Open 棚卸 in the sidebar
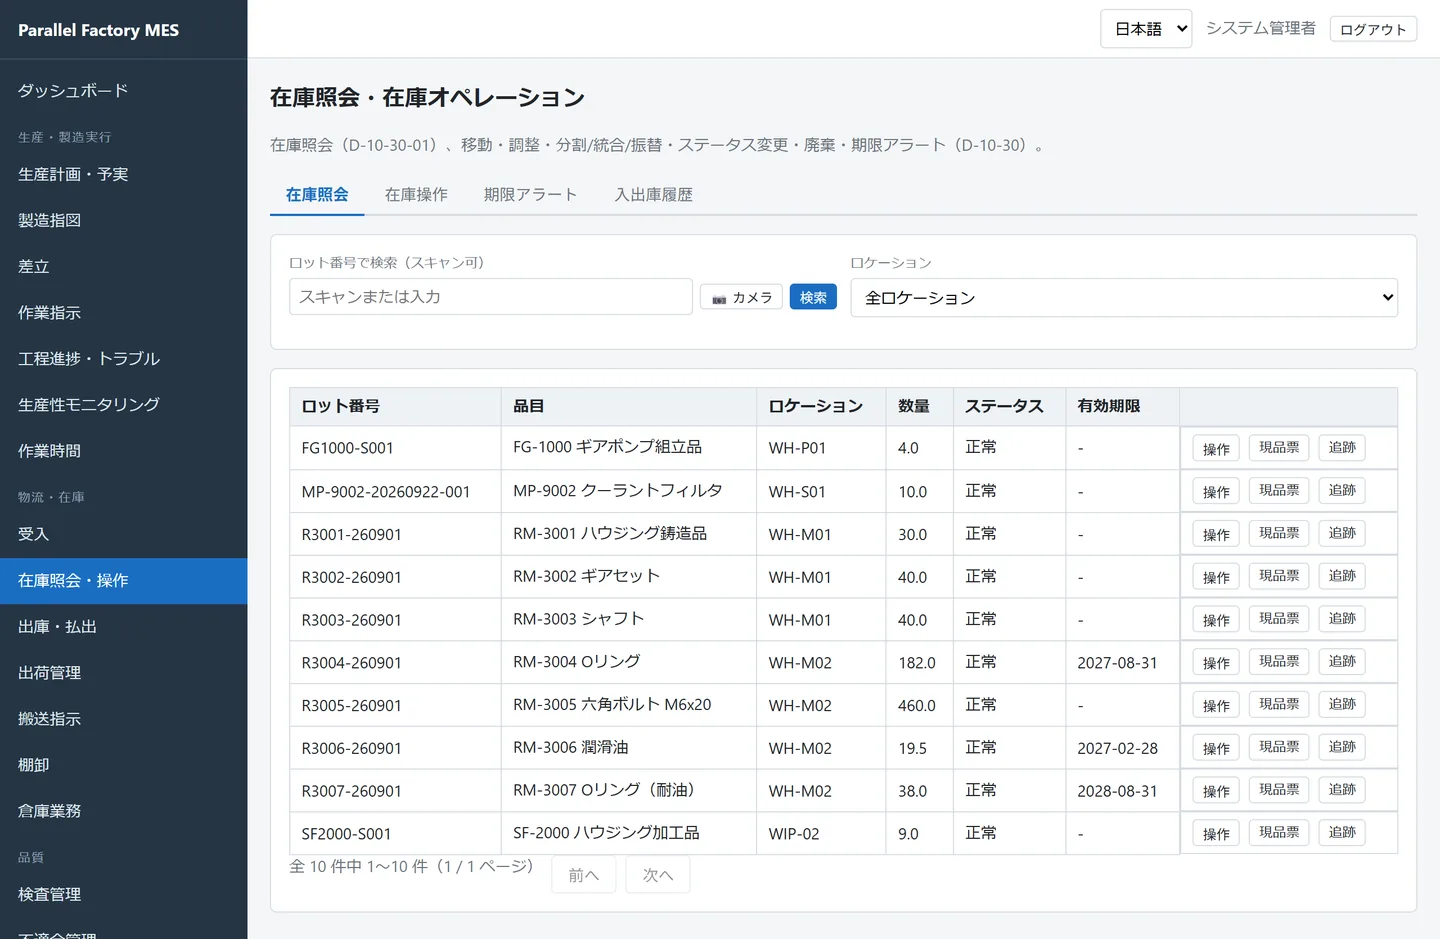The image size is (1440, 939). [123, 765]
